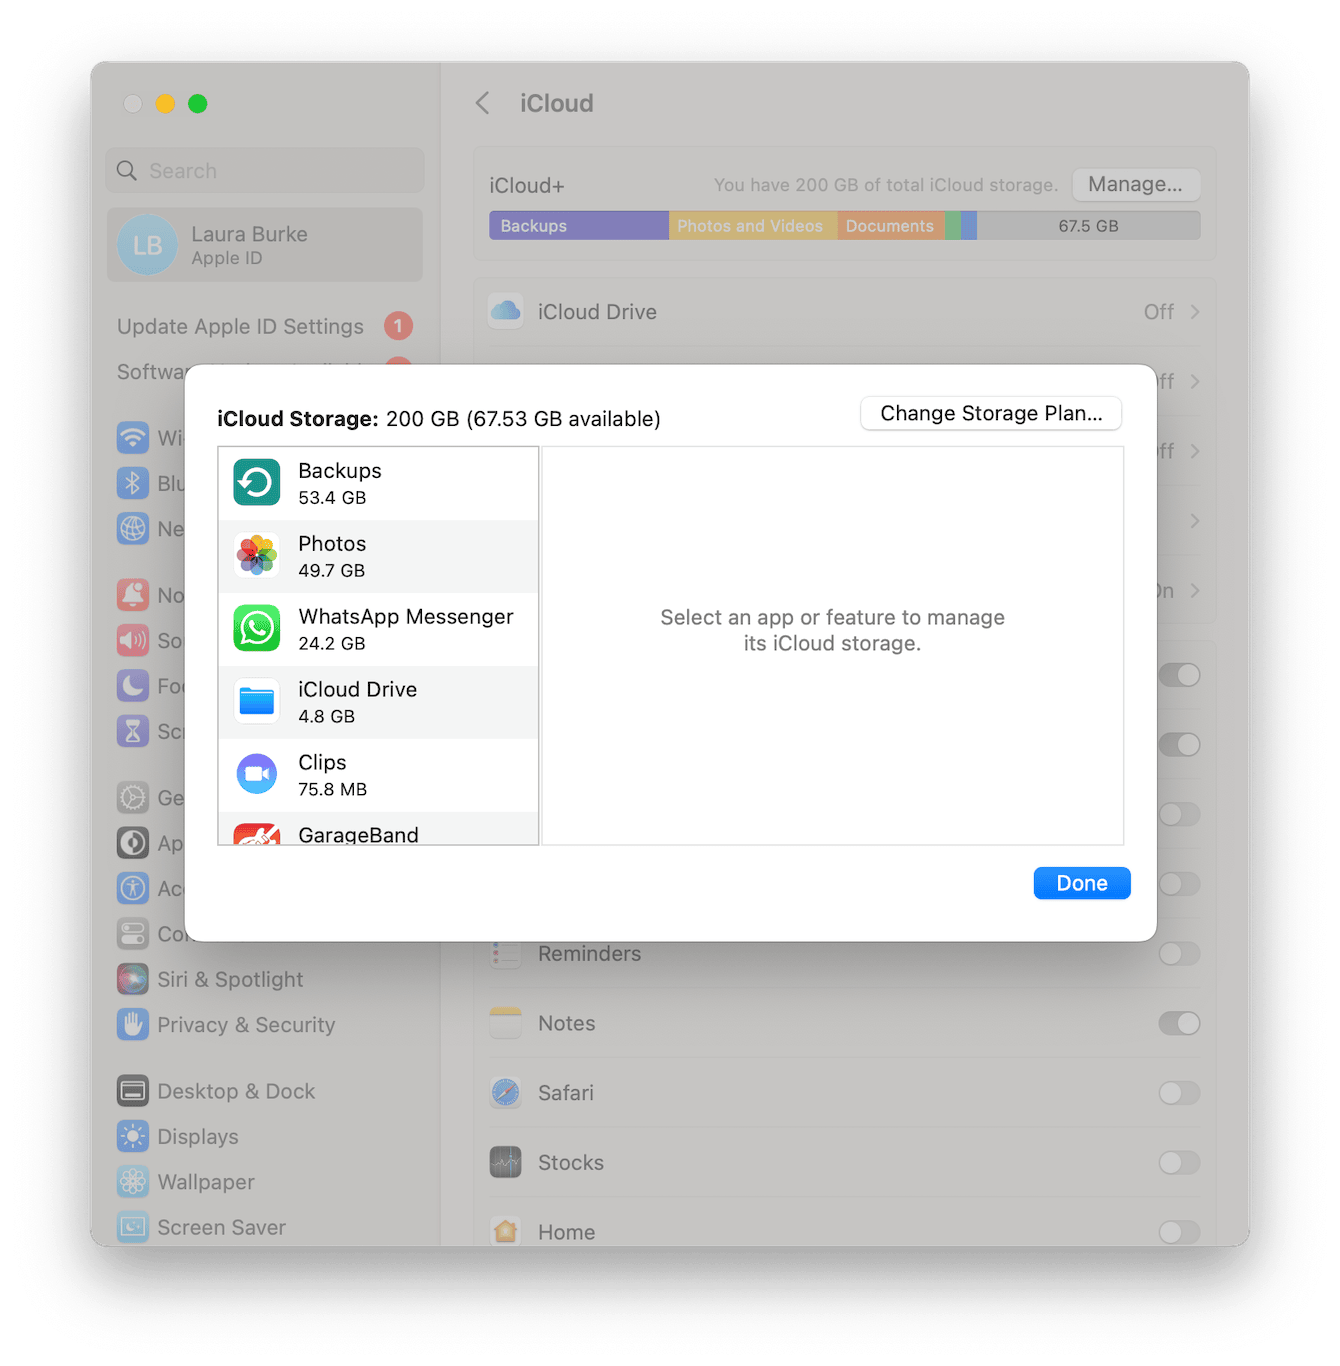The height and width of the screenshot is (1366, 1340).
Task: Click the WhatsApp 24.2 GB size text
Action: [332, 643]
